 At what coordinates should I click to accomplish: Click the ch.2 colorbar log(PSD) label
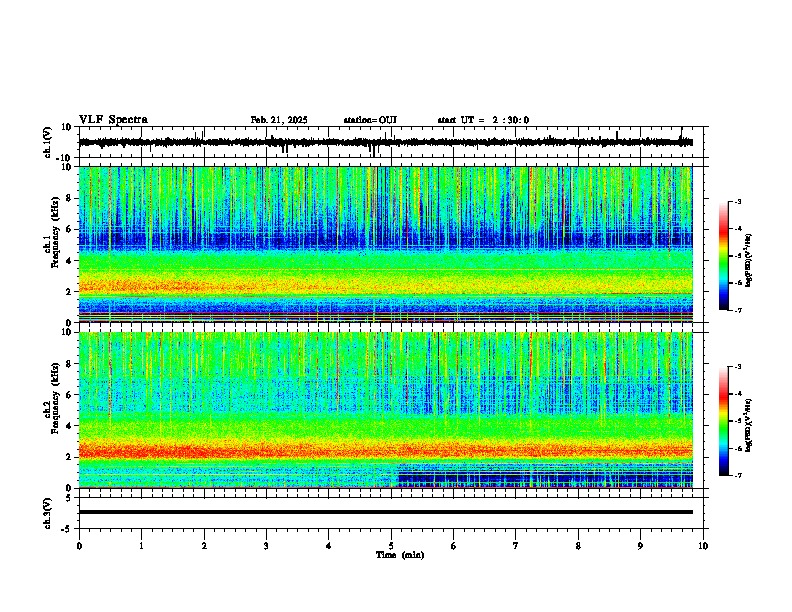[749, 426]
